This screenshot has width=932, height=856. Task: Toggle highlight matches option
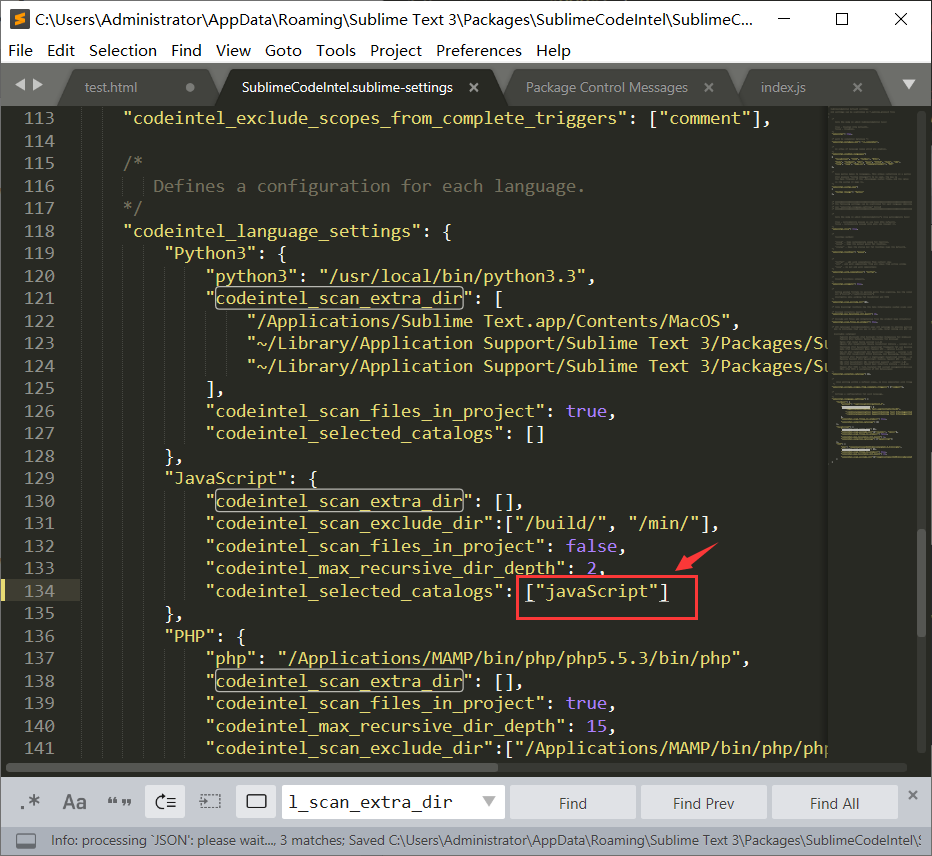[256, 802]
